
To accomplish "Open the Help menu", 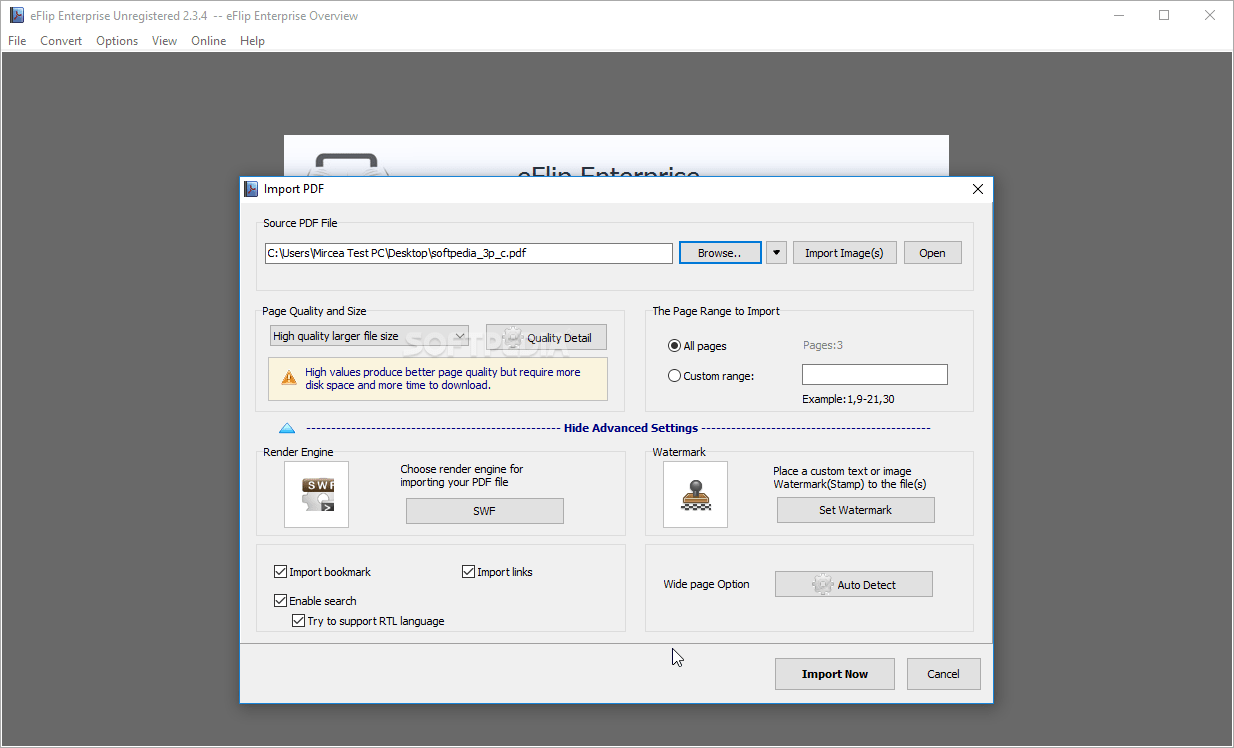I will 253,41.
